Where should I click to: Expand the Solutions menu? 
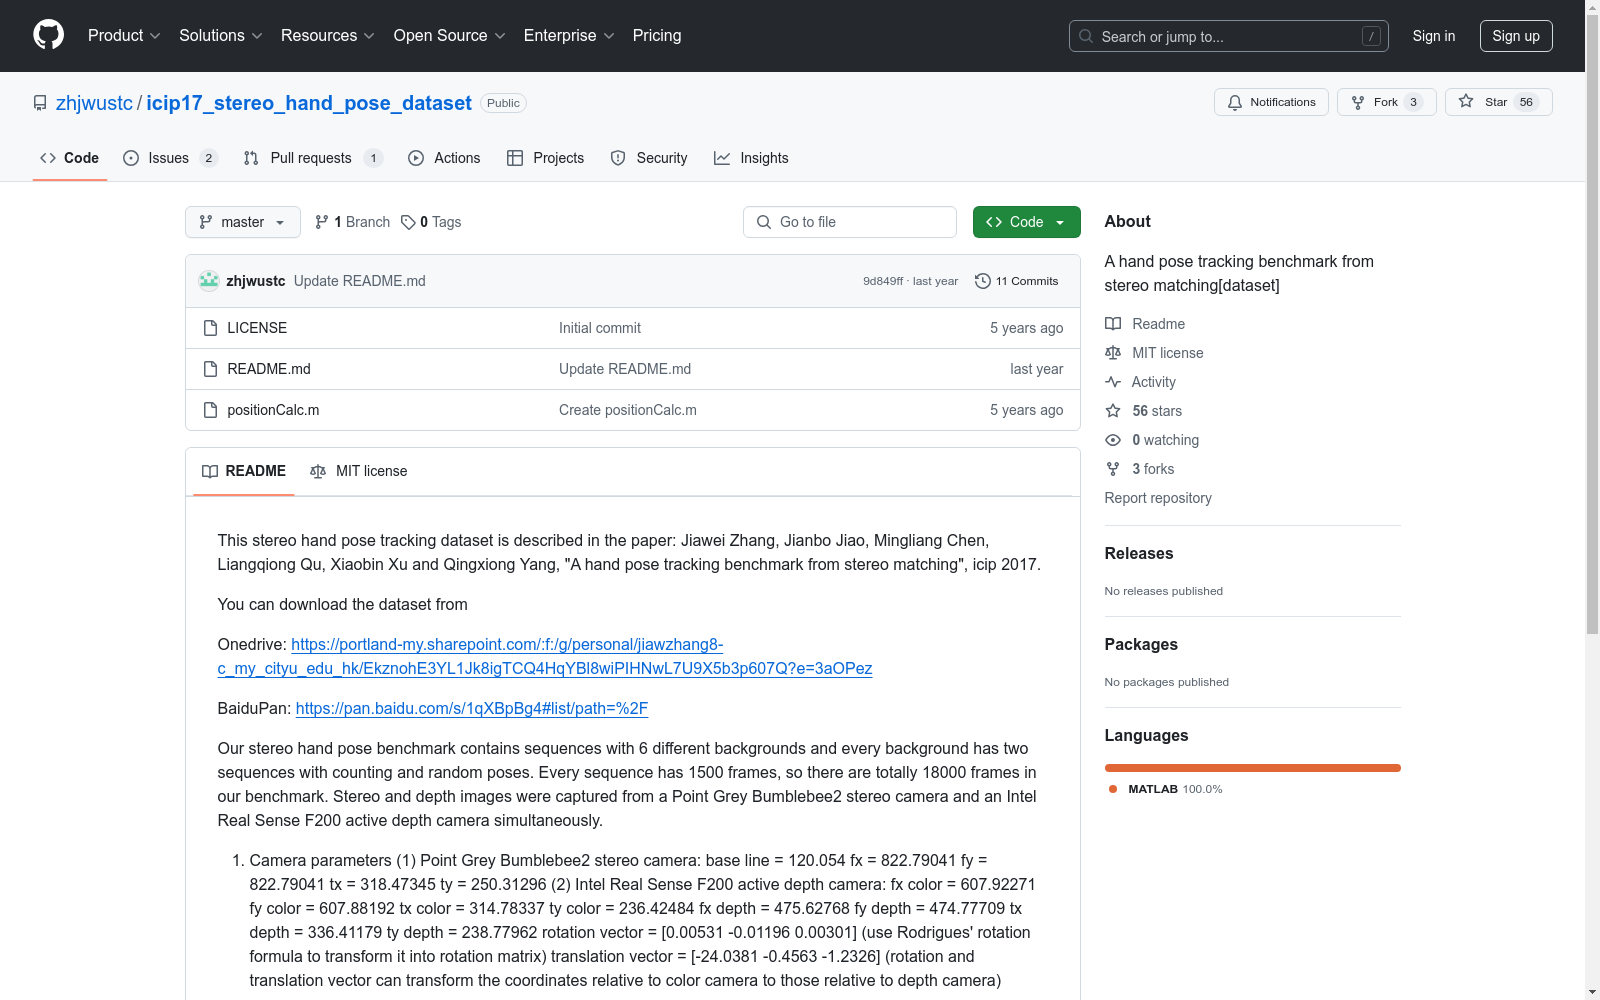[x=221, y=36]
